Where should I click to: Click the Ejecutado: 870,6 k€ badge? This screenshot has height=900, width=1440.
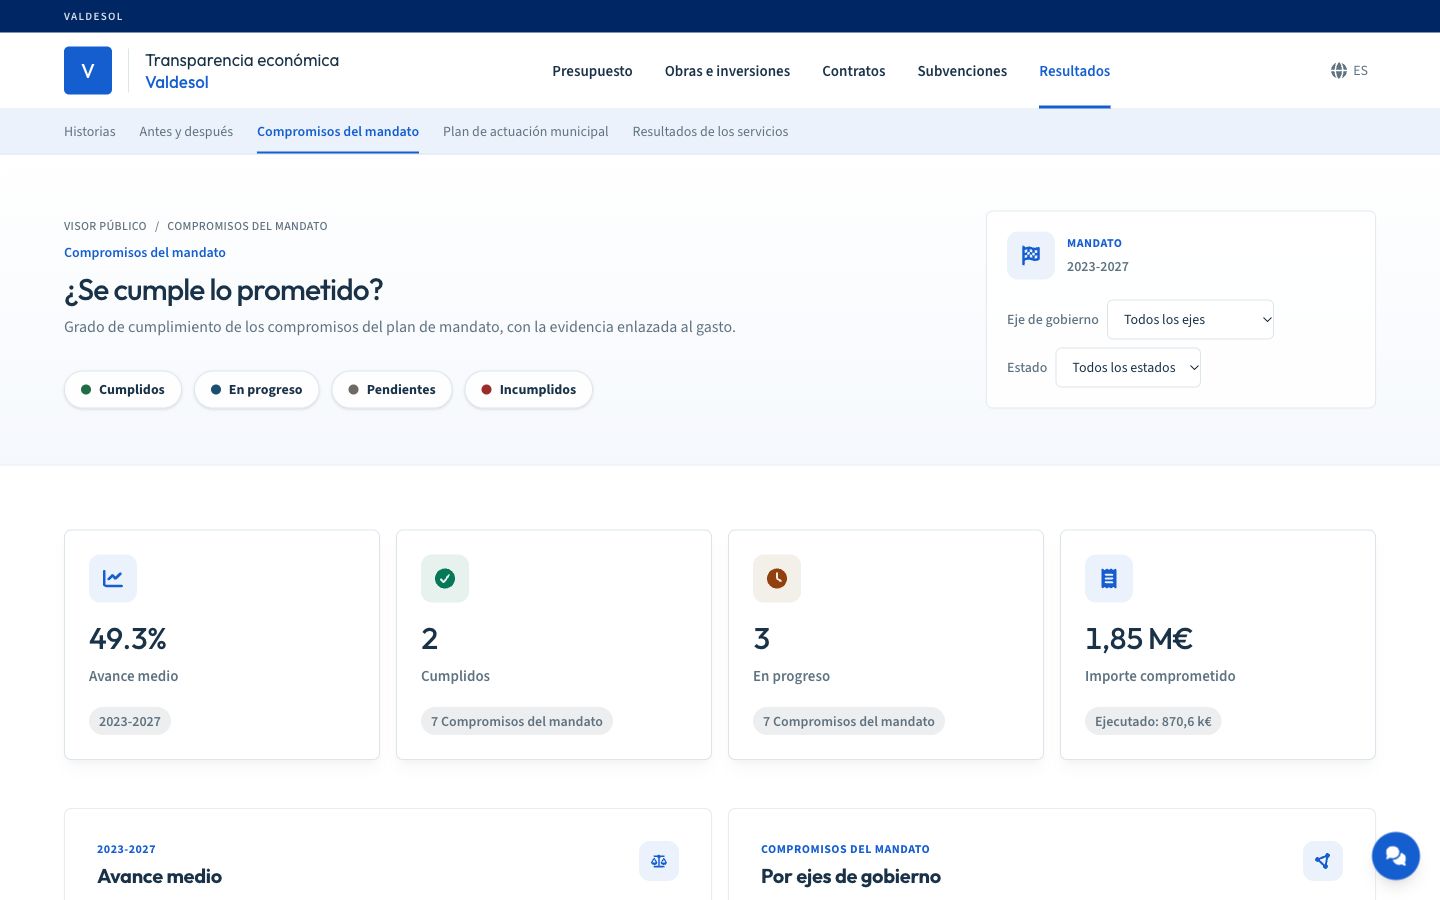point(1153,721)
